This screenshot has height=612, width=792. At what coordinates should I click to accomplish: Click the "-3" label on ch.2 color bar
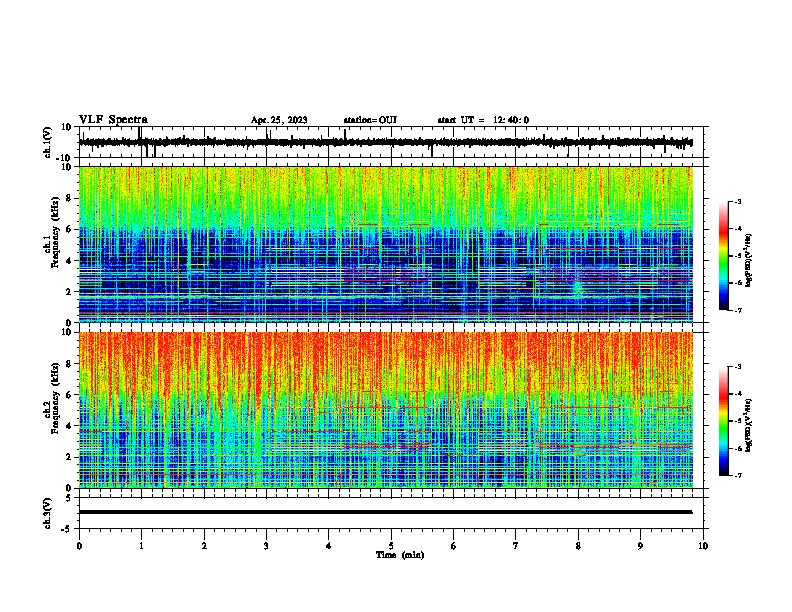[x=737, y=367]
